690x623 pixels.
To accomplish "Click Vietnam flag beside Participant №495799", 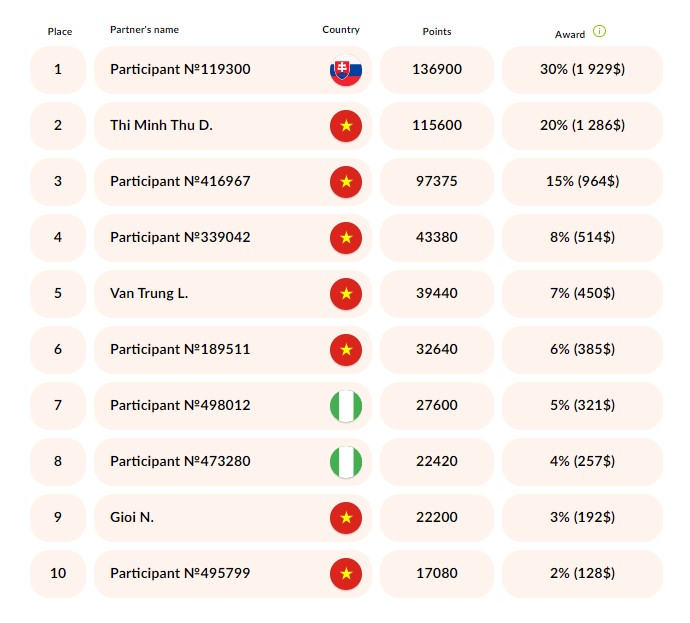I will click(x=346, y=574).
